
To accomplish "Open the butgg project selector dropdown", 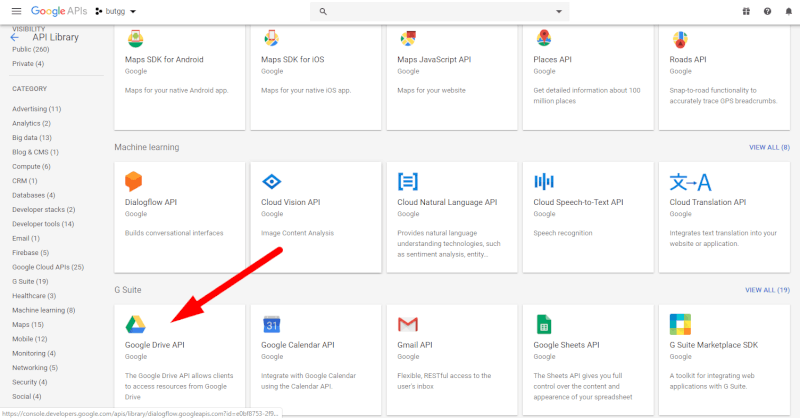I will coord(115,11).
